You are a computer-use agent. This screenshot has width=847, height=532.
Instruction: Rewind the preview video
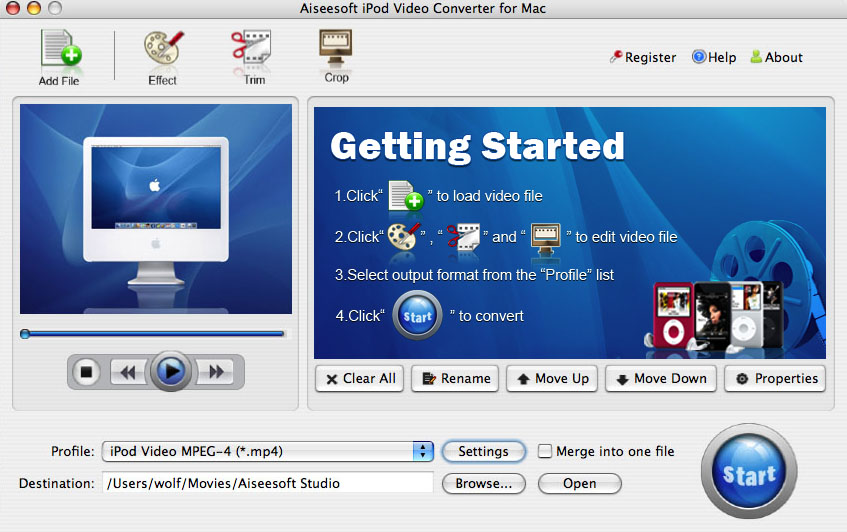[128, 372]
